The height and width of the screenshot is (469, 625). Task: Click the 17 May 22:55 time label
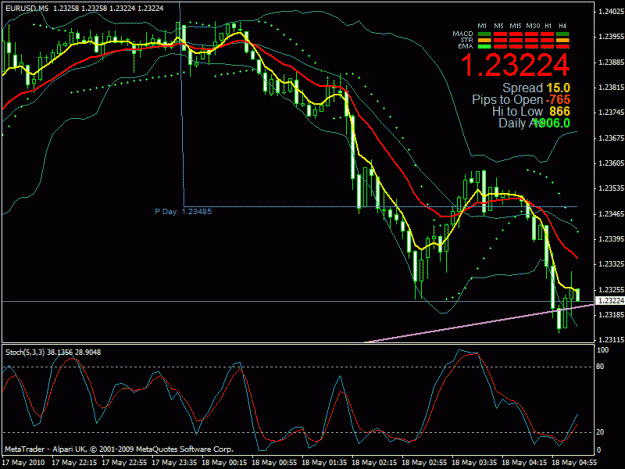tap(124, 463)
